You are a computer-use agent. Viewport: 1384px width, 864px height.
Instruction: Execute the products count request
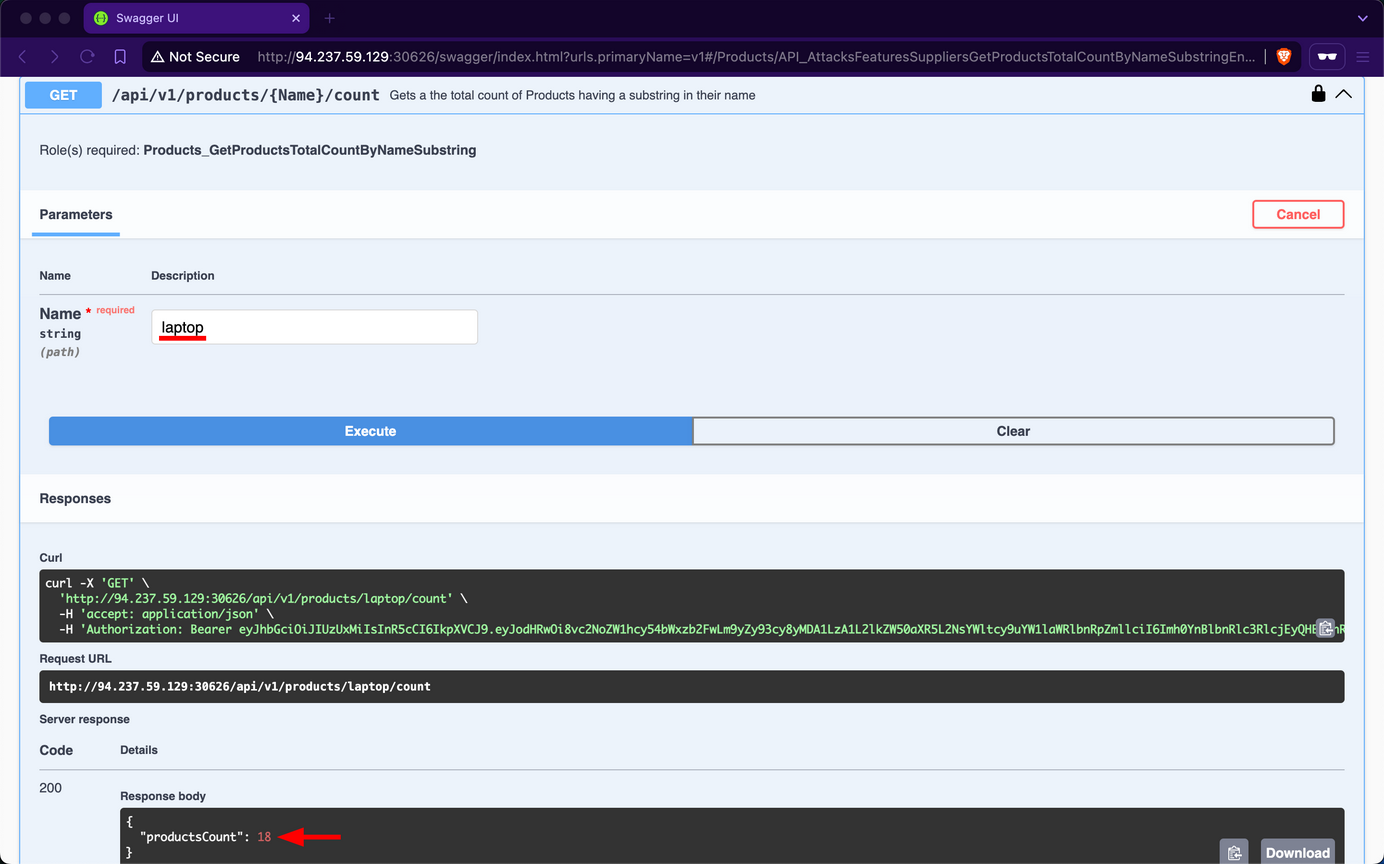[x=370, y=431]
